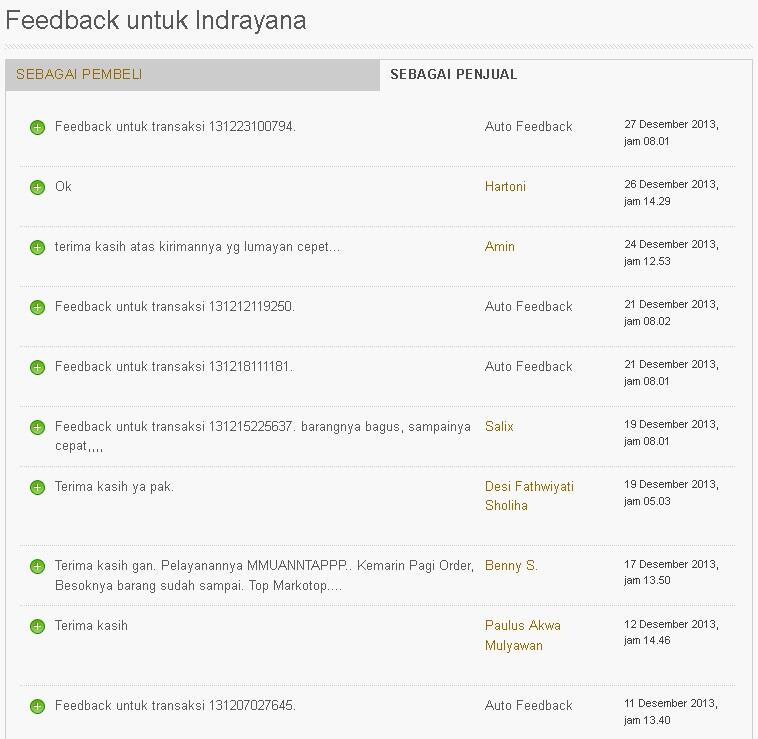Click the date '19 Desember 2013, jam 08.01'
The height and width of the screenshot is (739, 758).
[x=671, y=433]
